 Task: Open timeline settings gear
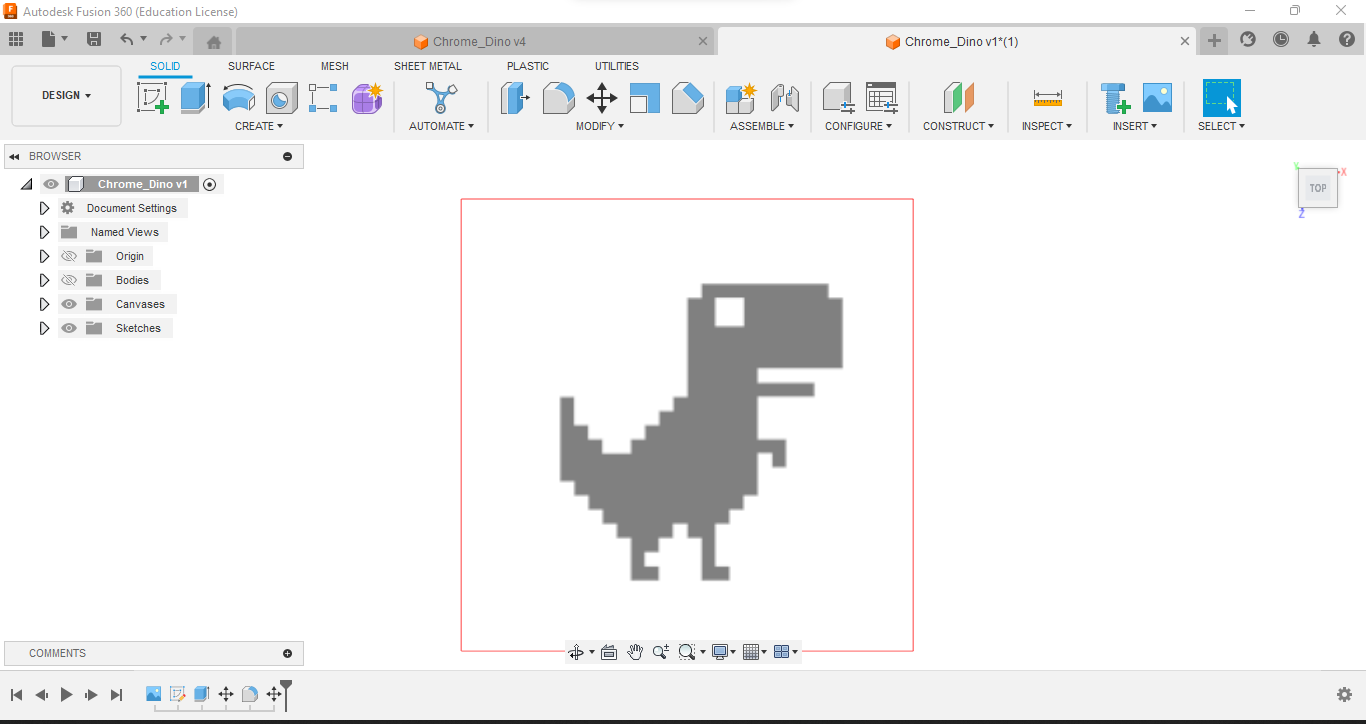1345,694
